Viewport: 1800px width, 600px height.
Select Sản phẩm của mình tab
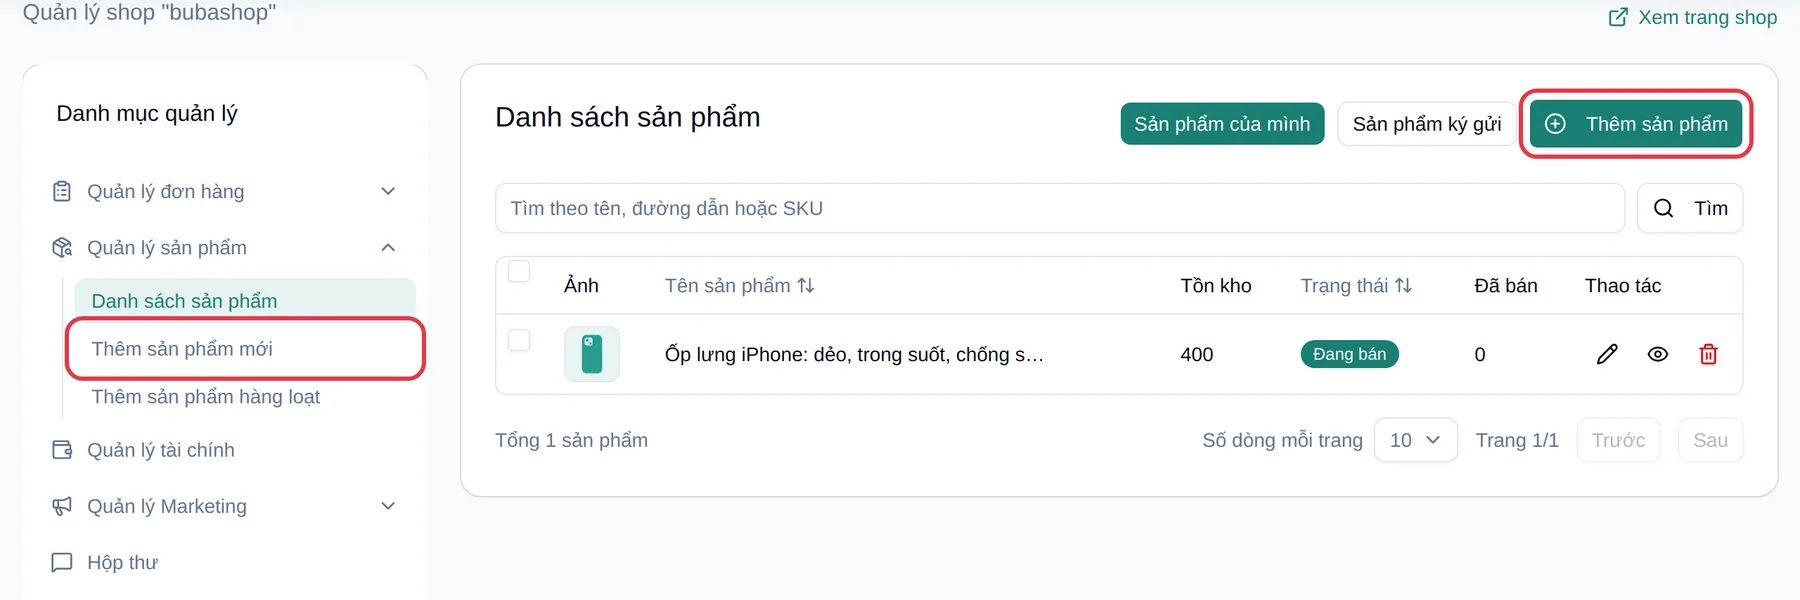(1222, 124)
